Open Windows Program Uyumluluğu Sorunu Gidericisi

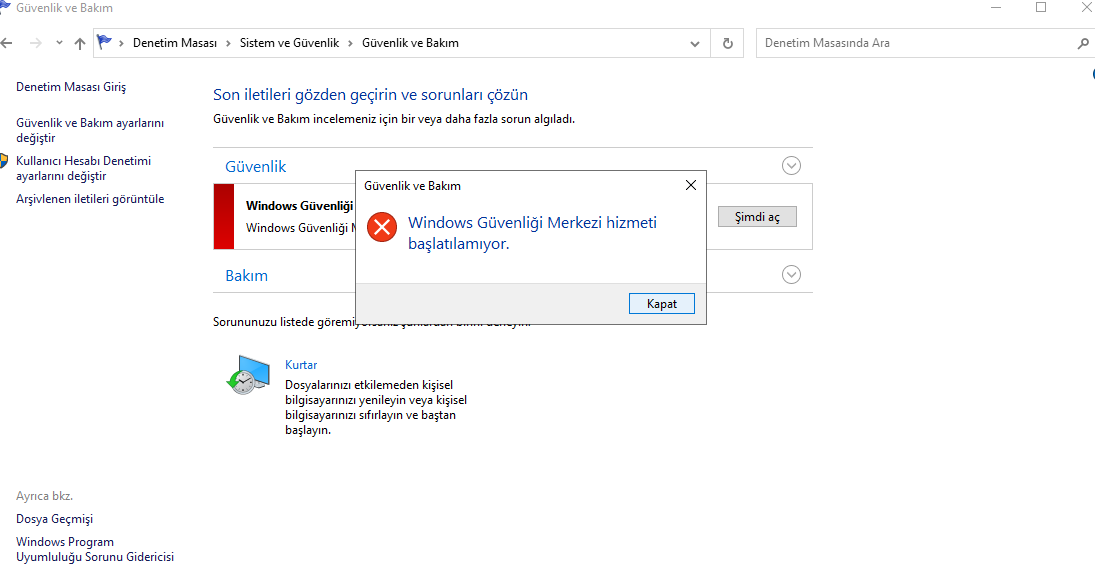click(x=95, y=549)
